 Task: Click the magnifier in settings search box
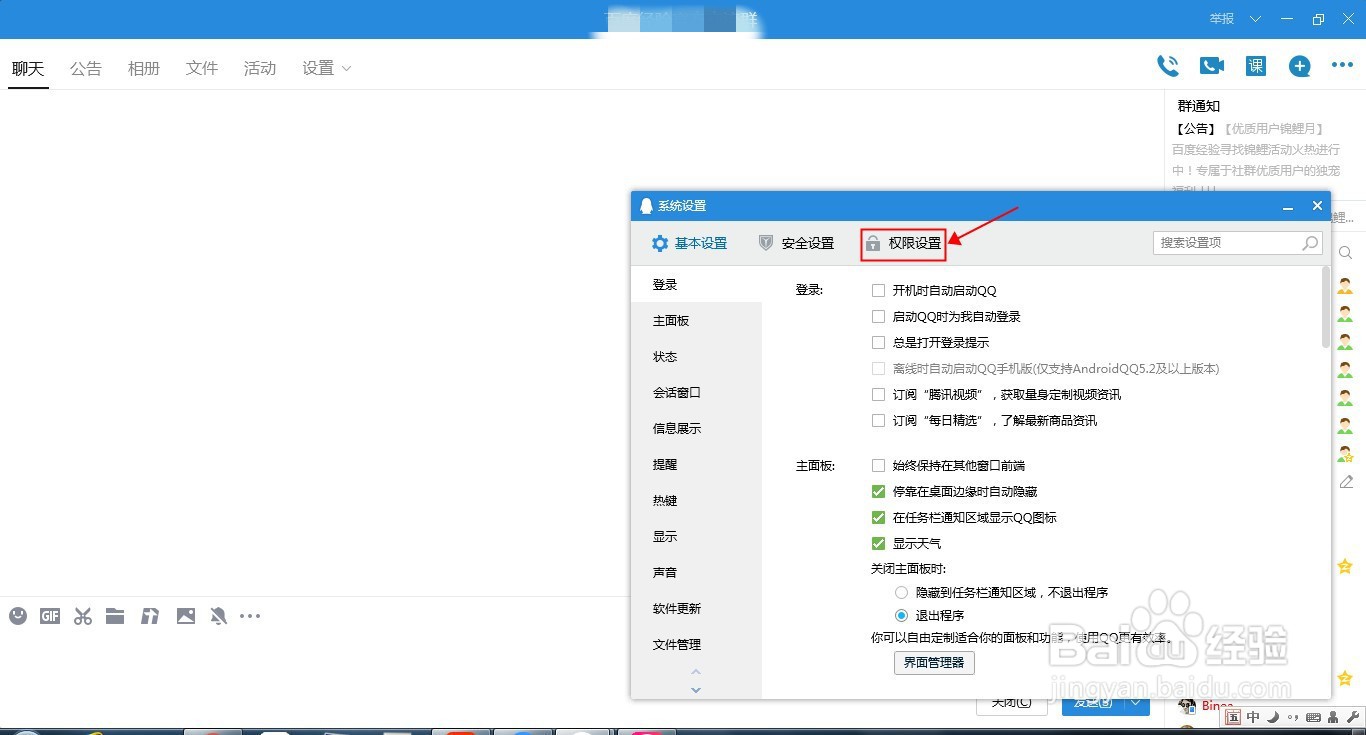[1310, 243]
